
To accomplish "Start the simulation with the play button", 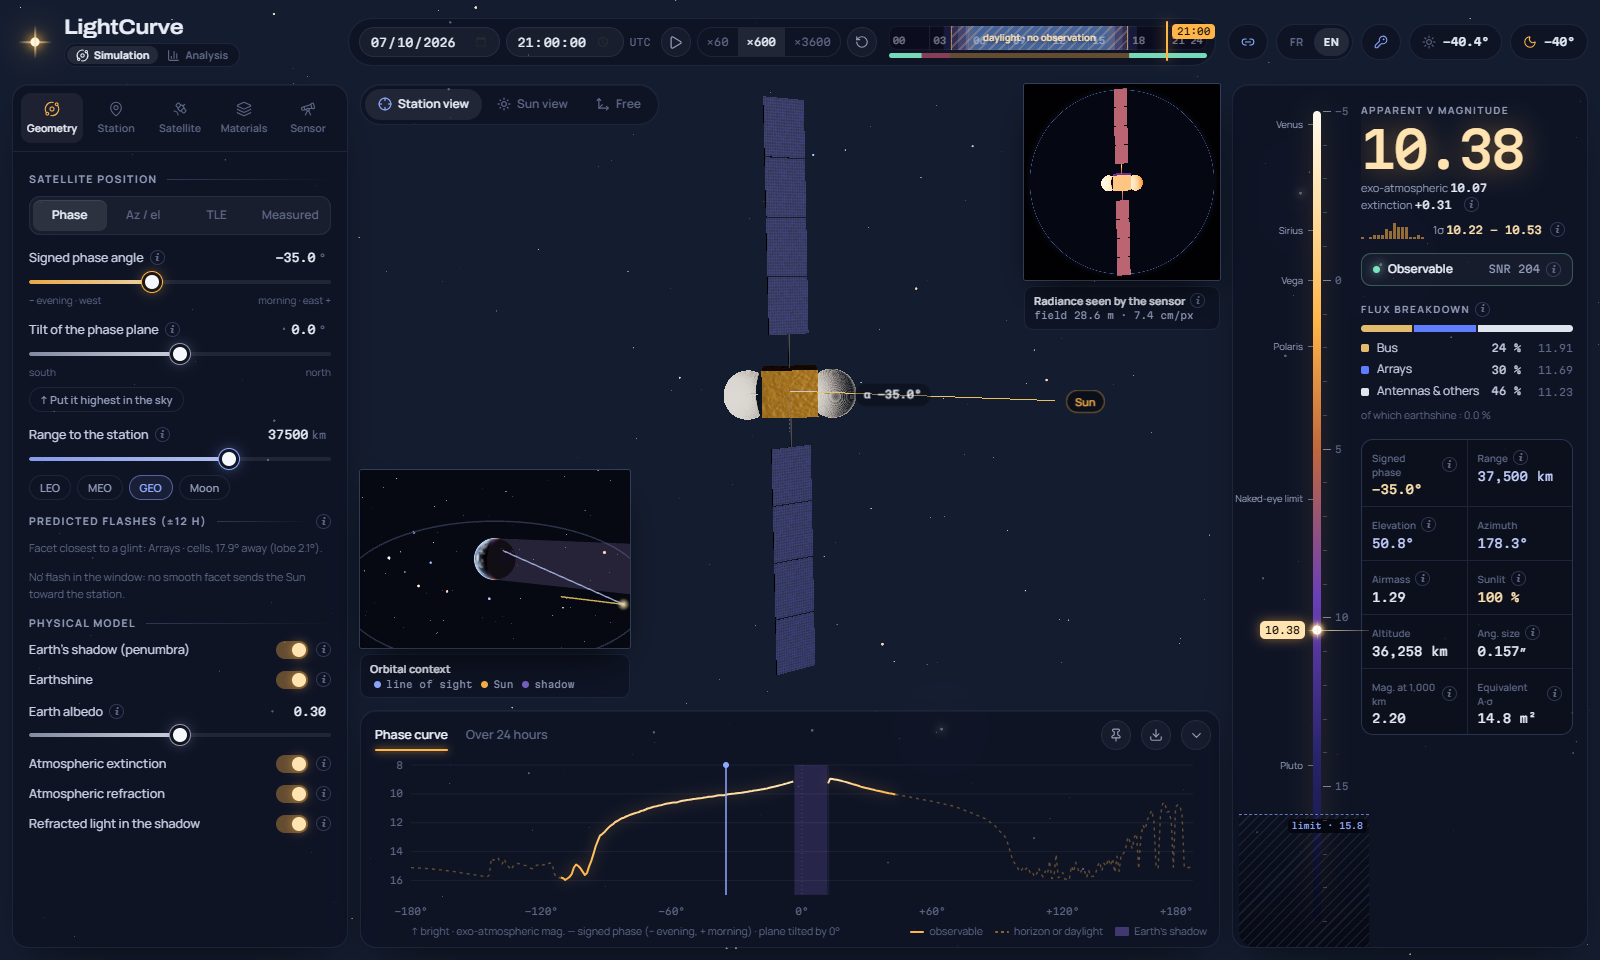I will point(676,42).
